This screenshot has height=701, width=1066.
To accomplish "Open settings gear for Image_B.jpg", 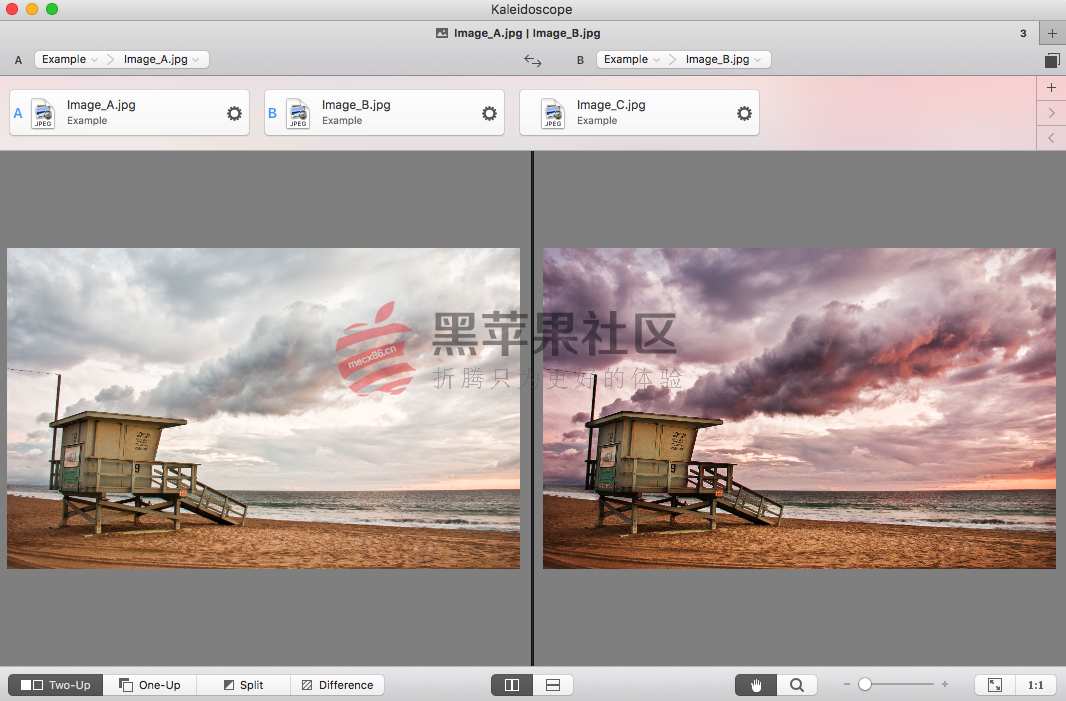I will (x=489, y=113).
